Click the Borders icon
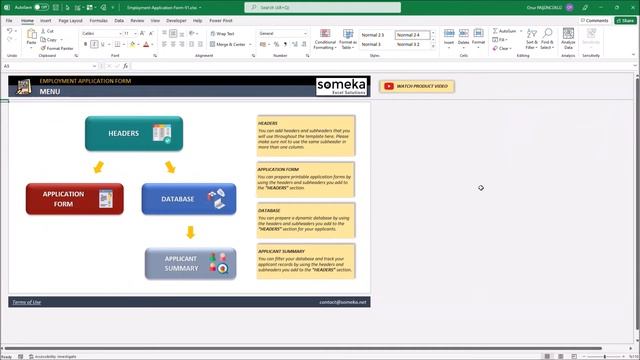This screenshot has width=640, height=360. click(118, 44)
